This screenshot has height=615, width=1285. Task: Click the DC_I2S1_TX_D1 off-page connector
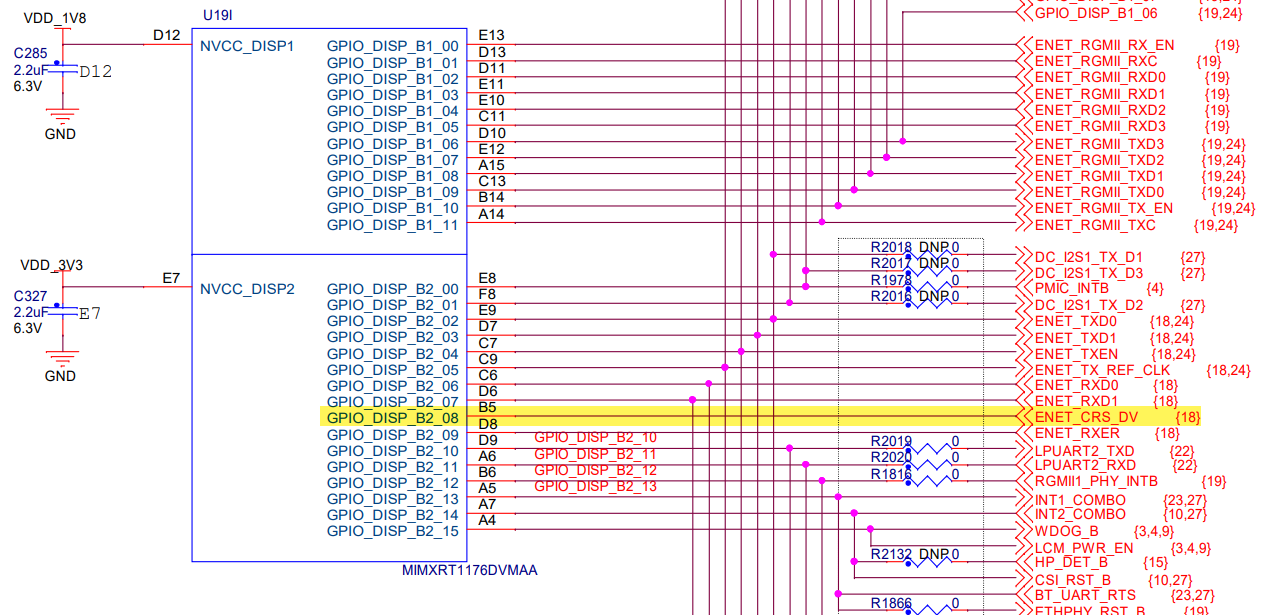pos(1023,257)
